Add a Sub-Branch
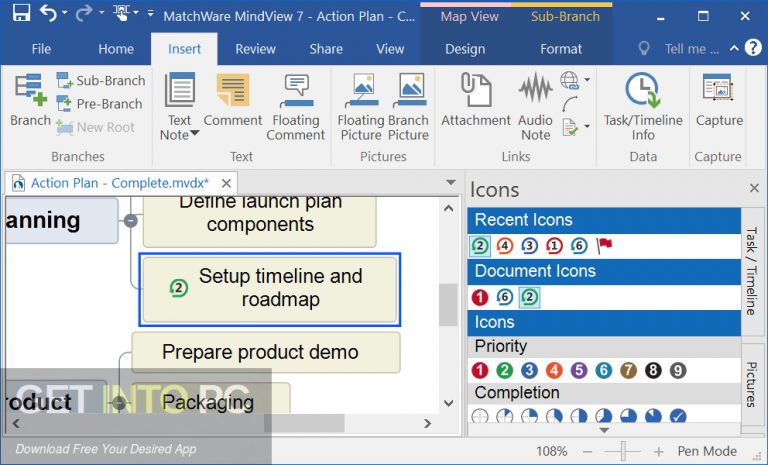768x465 pixels. pos(100,81)
